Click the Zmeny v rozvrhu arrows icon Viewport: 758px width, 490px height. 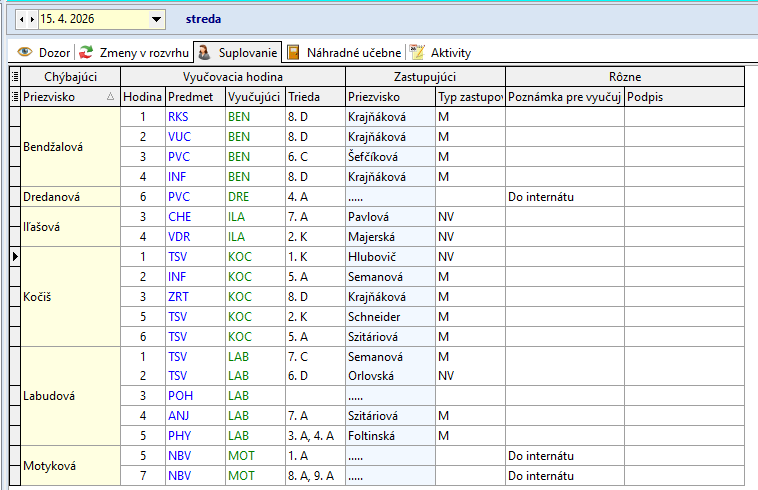click(x=87, y=52)
